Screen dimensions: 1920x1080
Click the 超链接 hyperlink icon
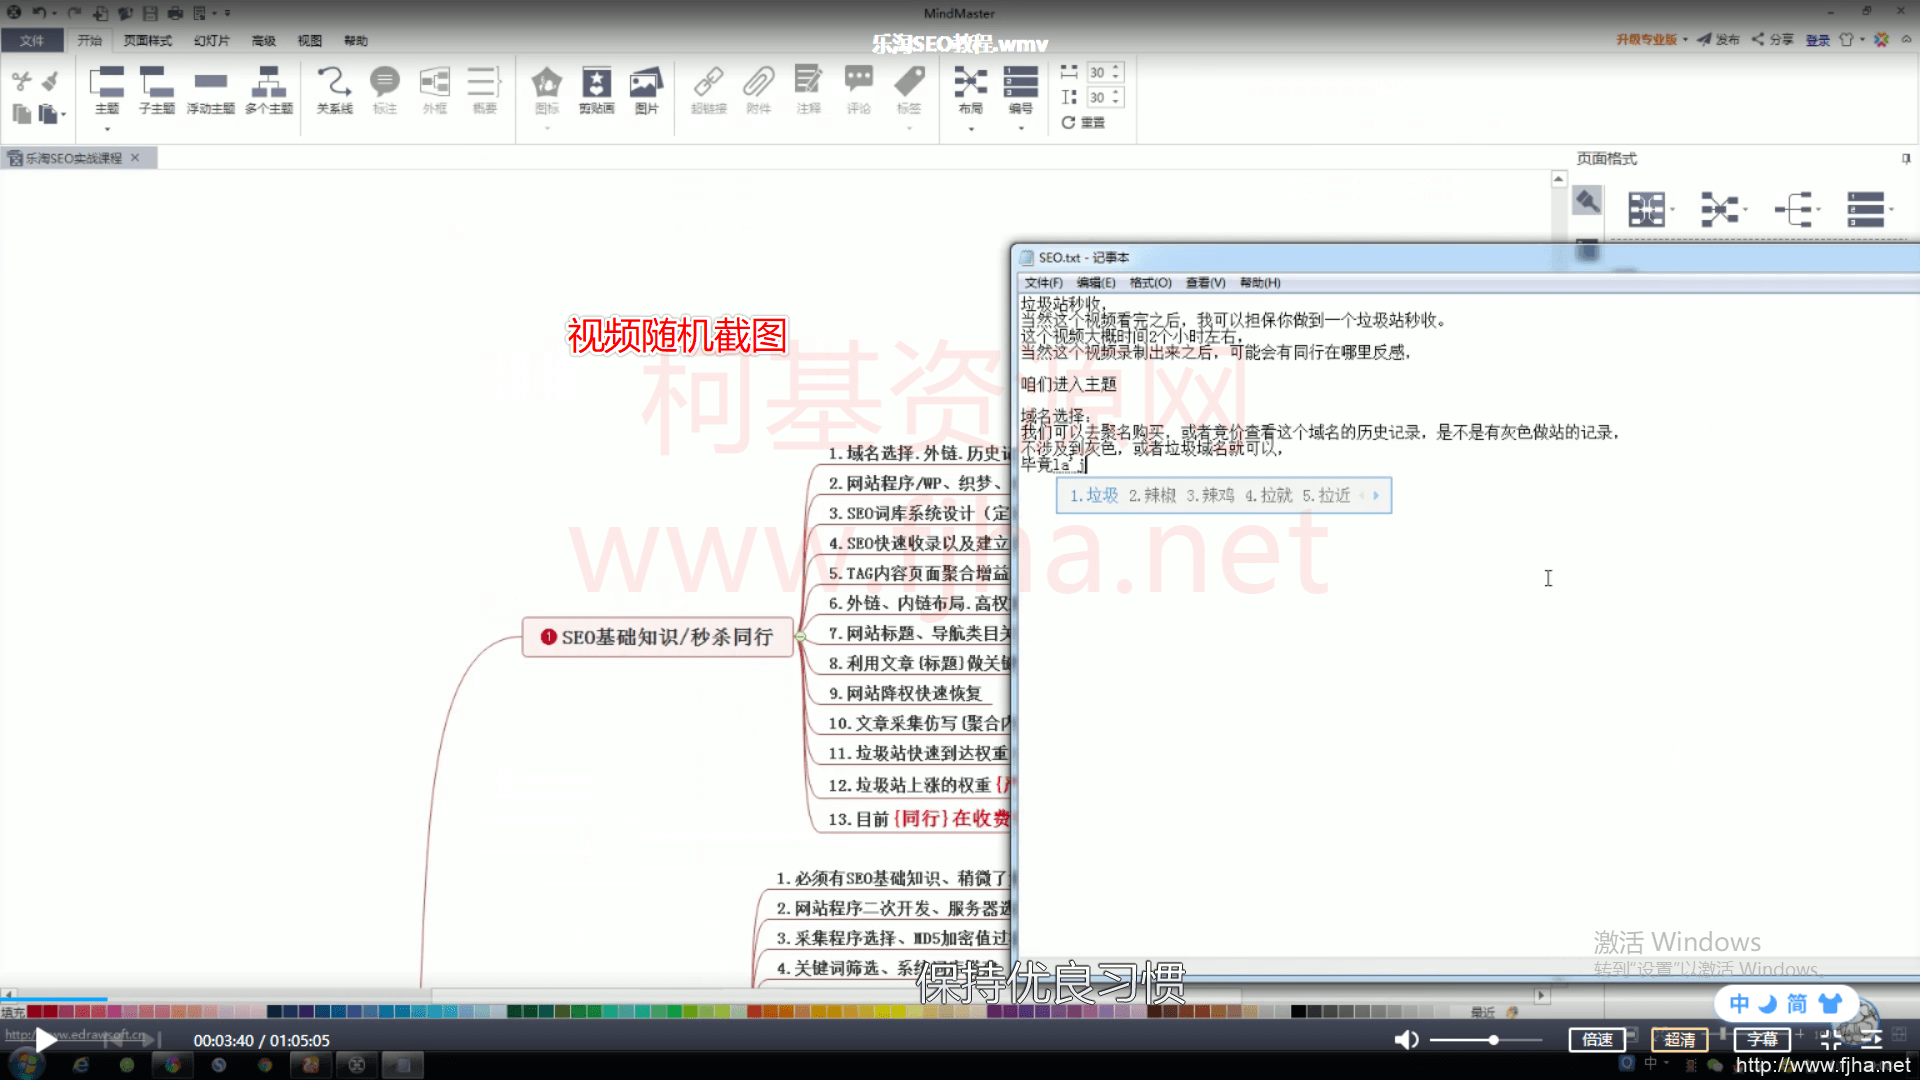pos(709,82)
